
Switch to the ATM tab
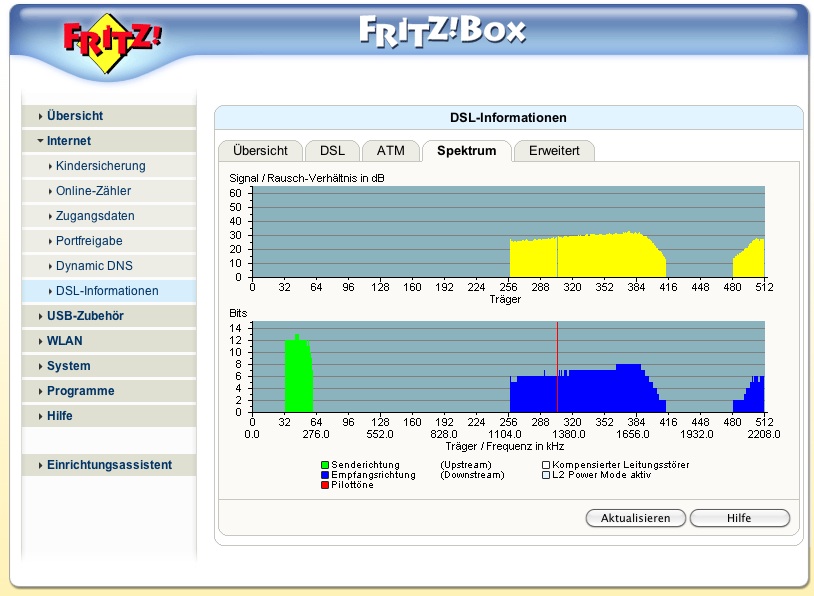[390, 151]
